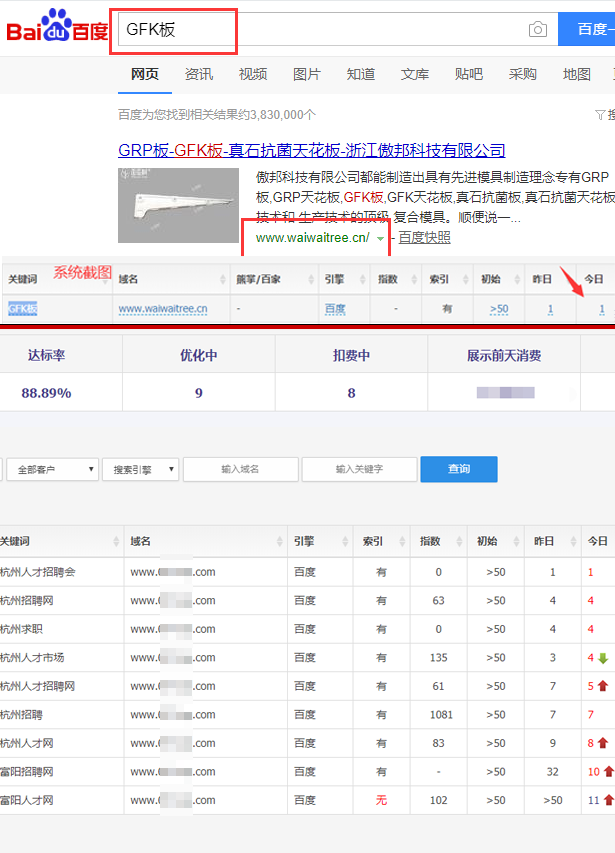This screenshot has height=853, width=615.
Task: Select the 富阳招聘网 keyword cell
Action: (27, 772)
